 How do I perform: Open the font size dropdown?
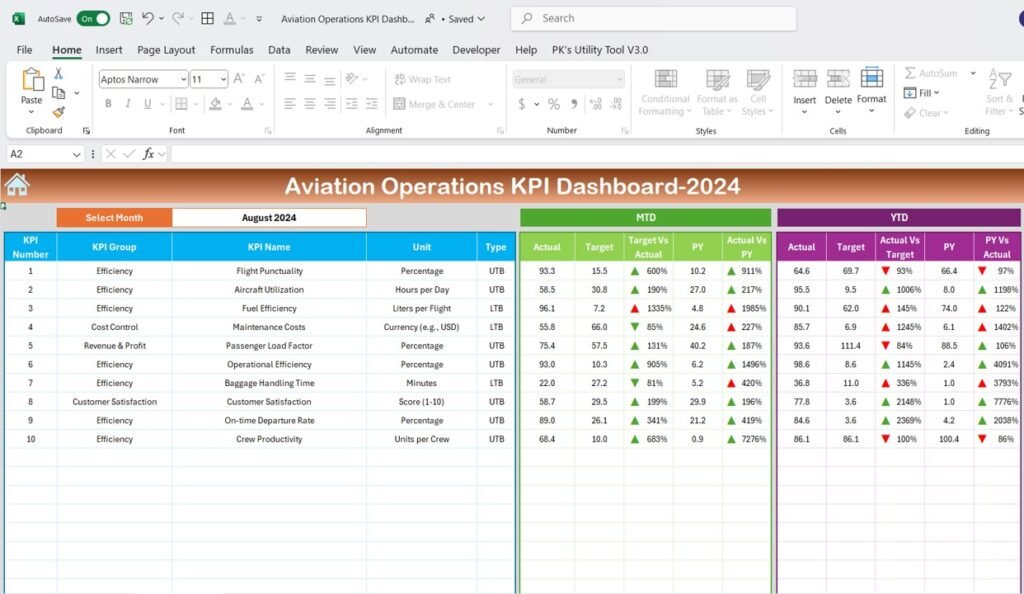click(224, 78)
